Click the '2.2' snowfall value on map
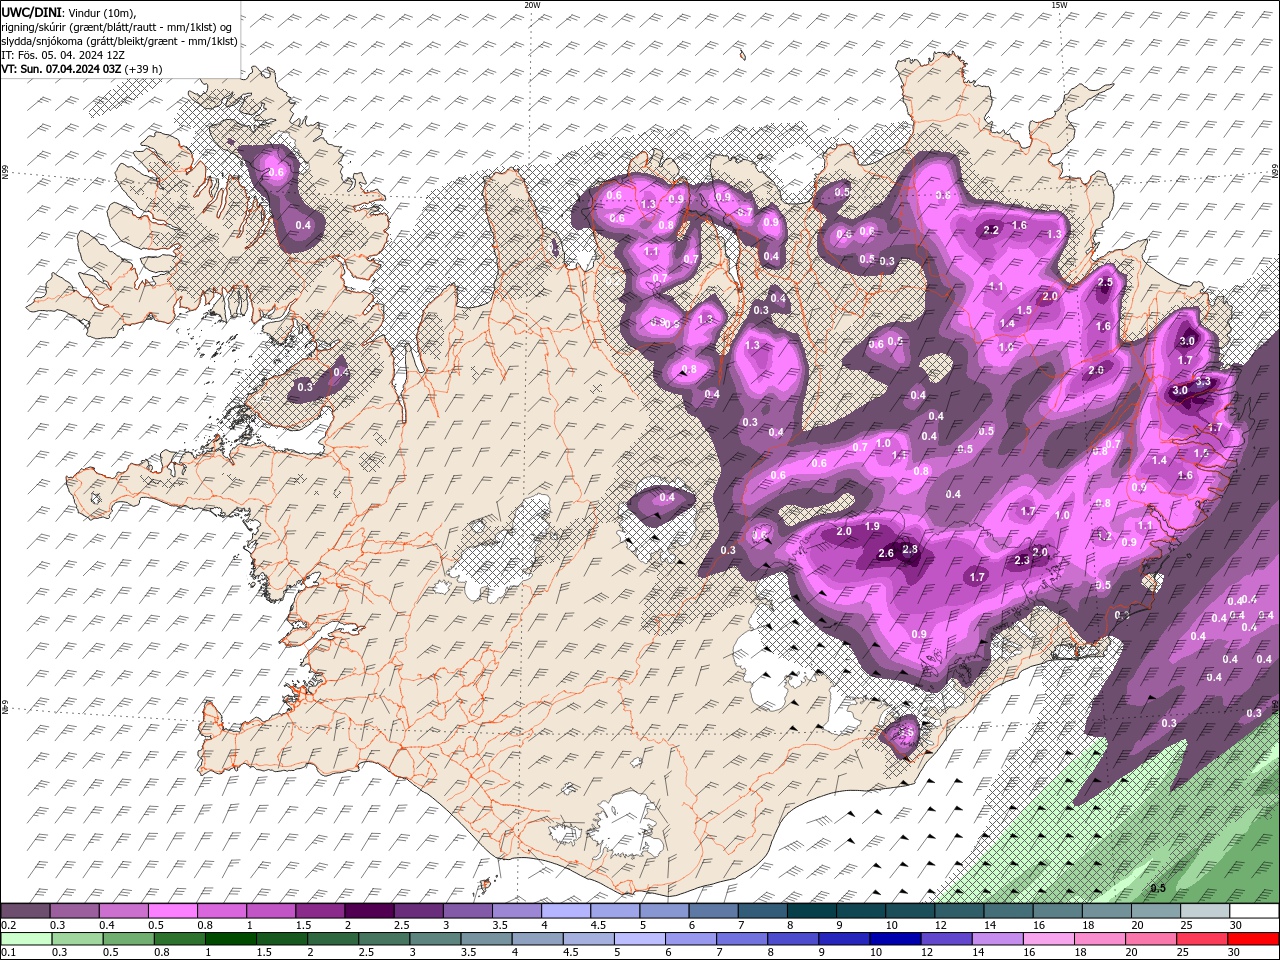1280x960 pixels. 992,230
